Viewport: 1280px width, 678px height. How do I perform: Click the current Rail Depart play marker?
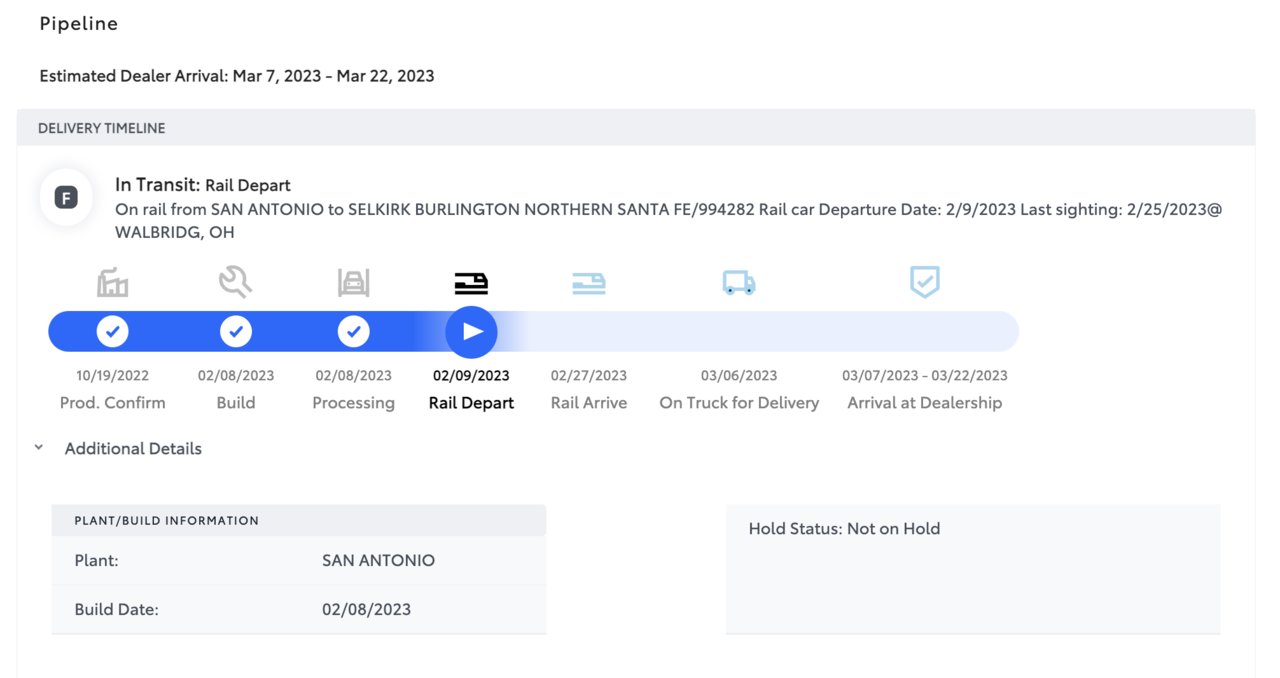(471, 331)
